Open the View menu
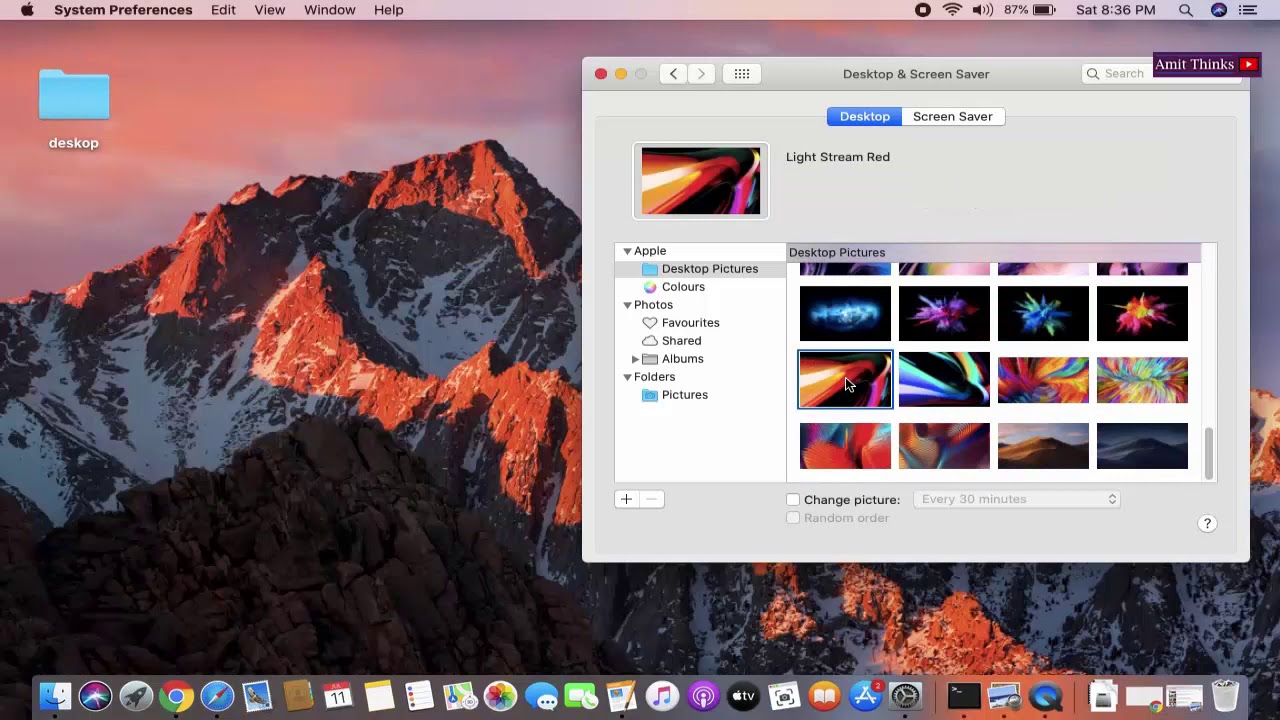The width and height of the screenshot is (1280, 720). [x=269, y=10]
